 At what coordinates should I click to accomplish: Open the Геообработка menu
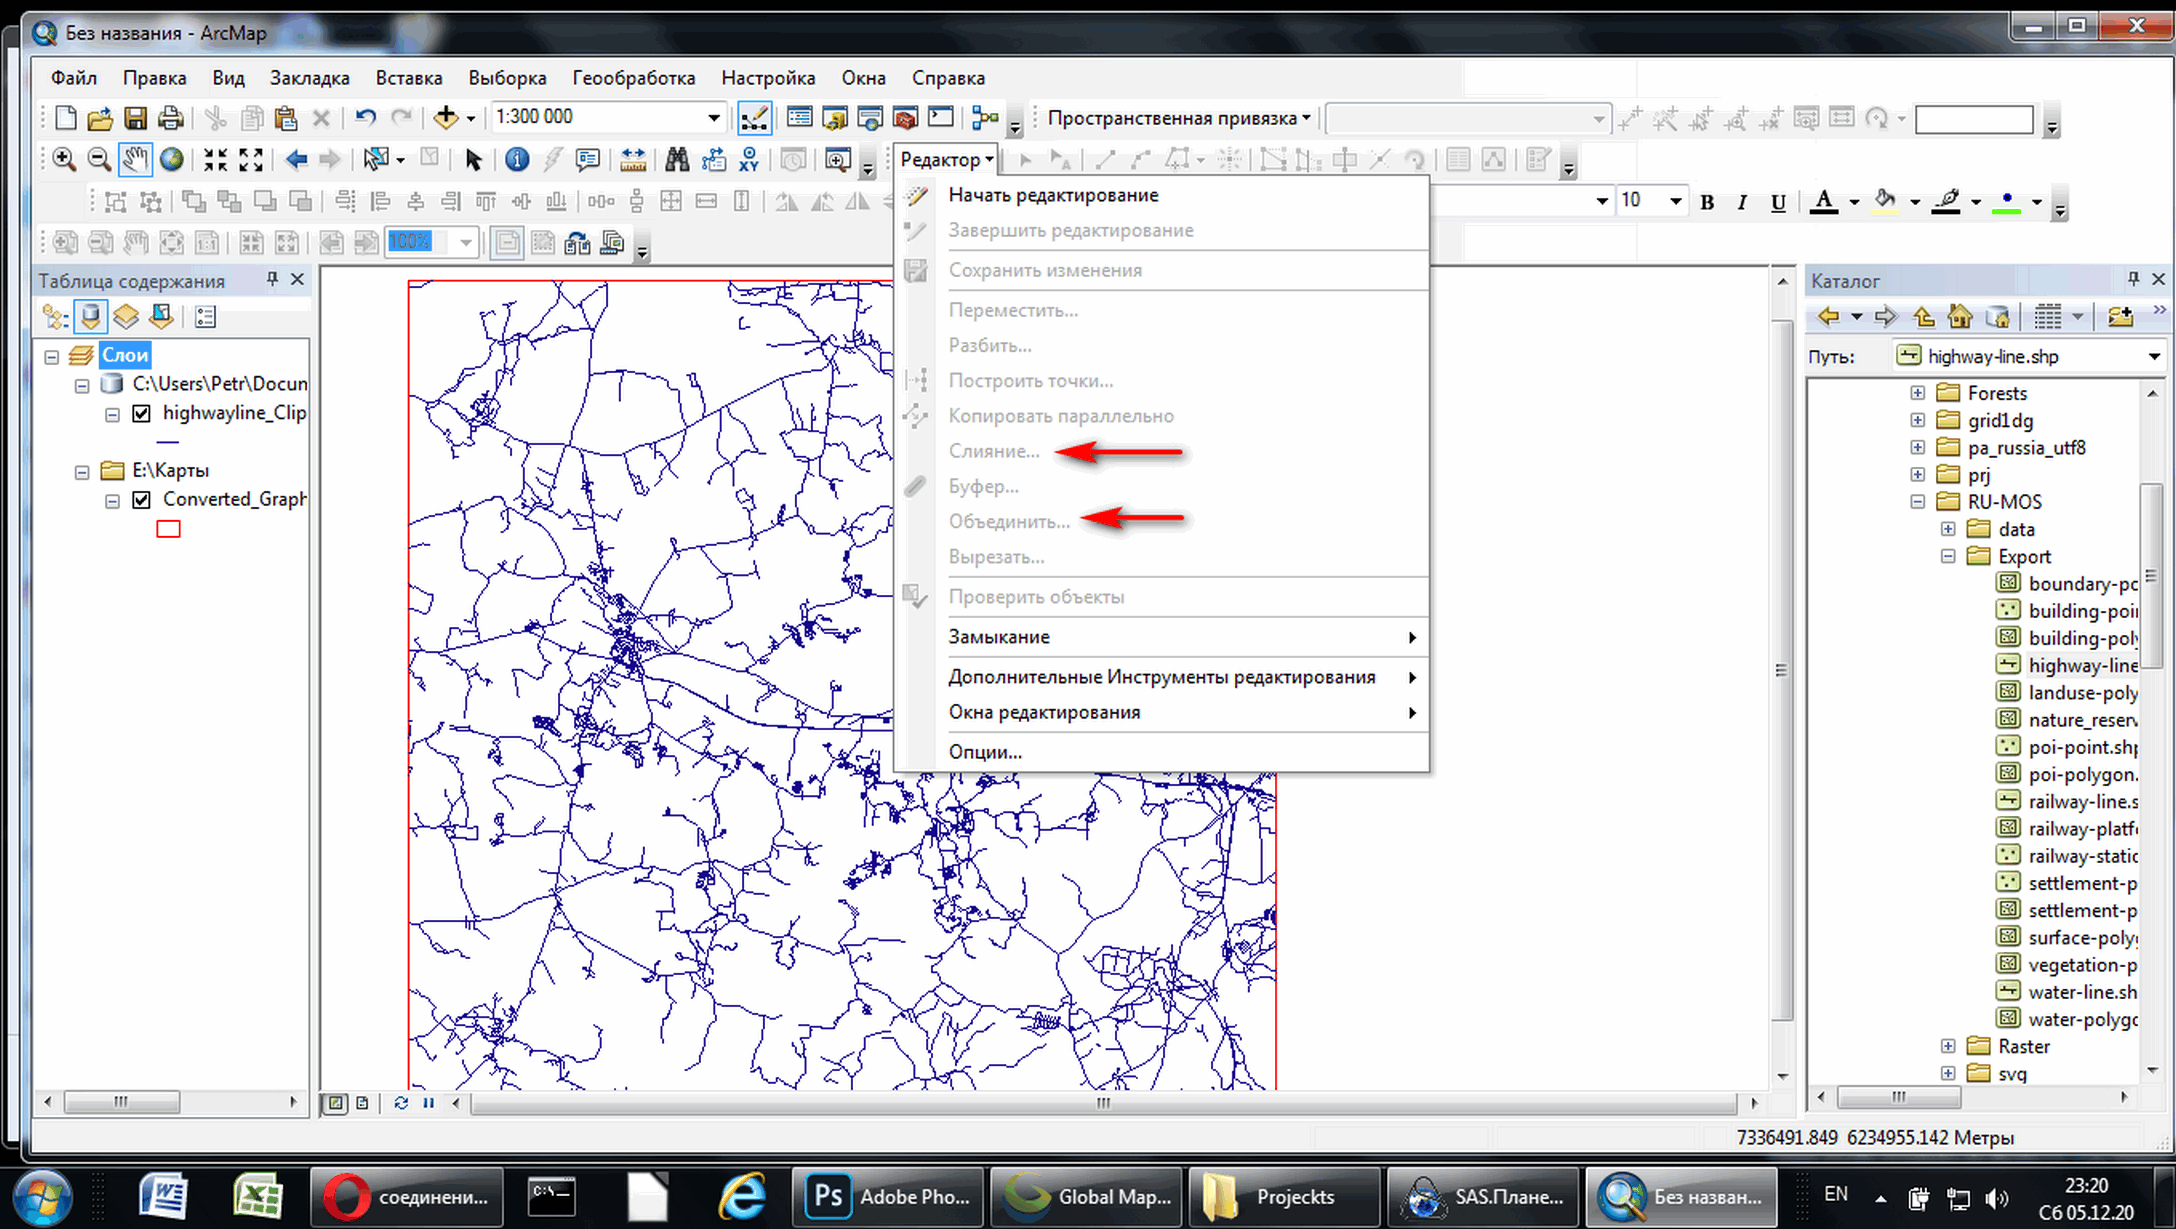(x=633, y=78)
